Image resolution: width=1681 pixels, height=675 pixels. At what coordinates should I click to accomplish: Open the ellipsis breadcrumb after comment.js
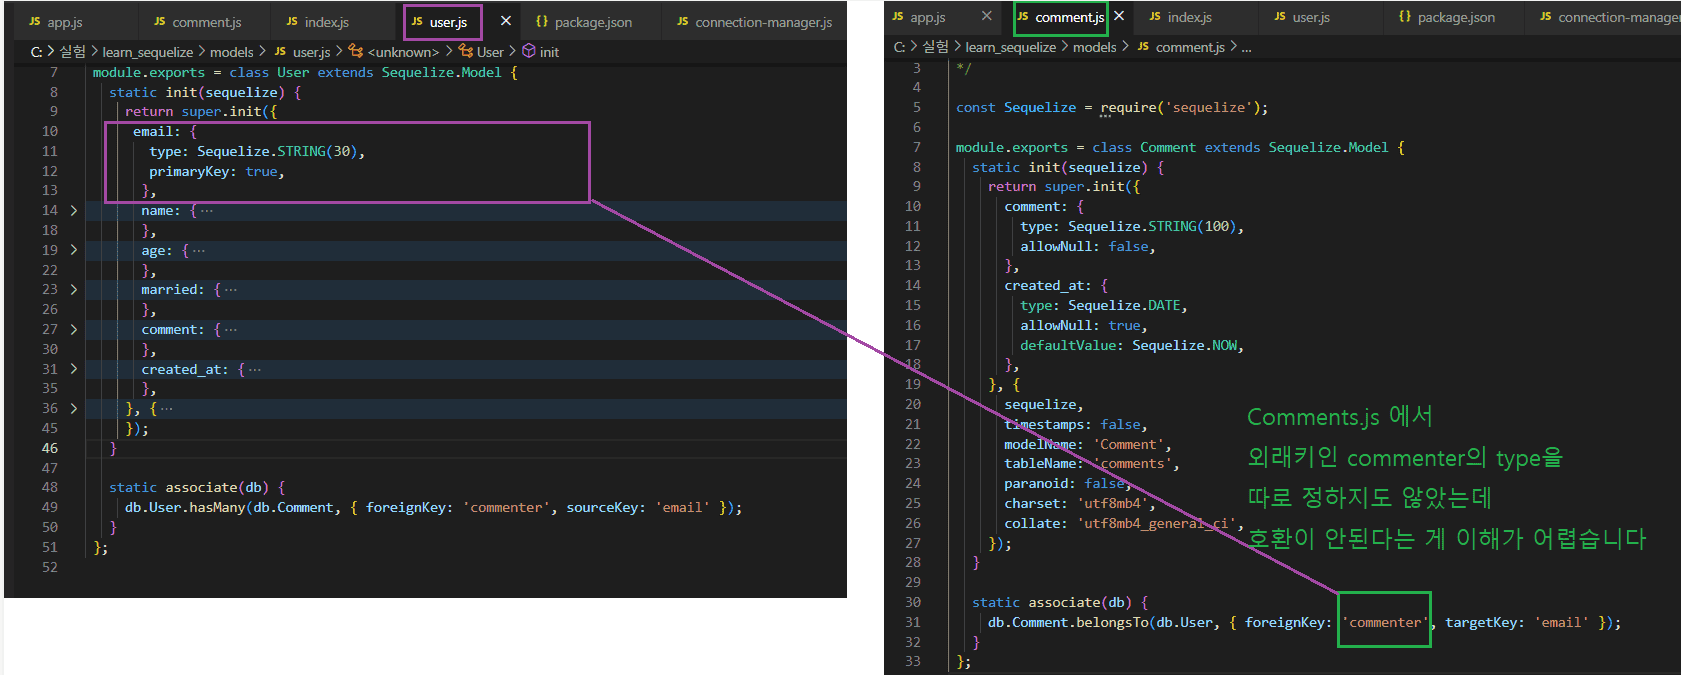pyautogui.click(x=1246, y=47)
